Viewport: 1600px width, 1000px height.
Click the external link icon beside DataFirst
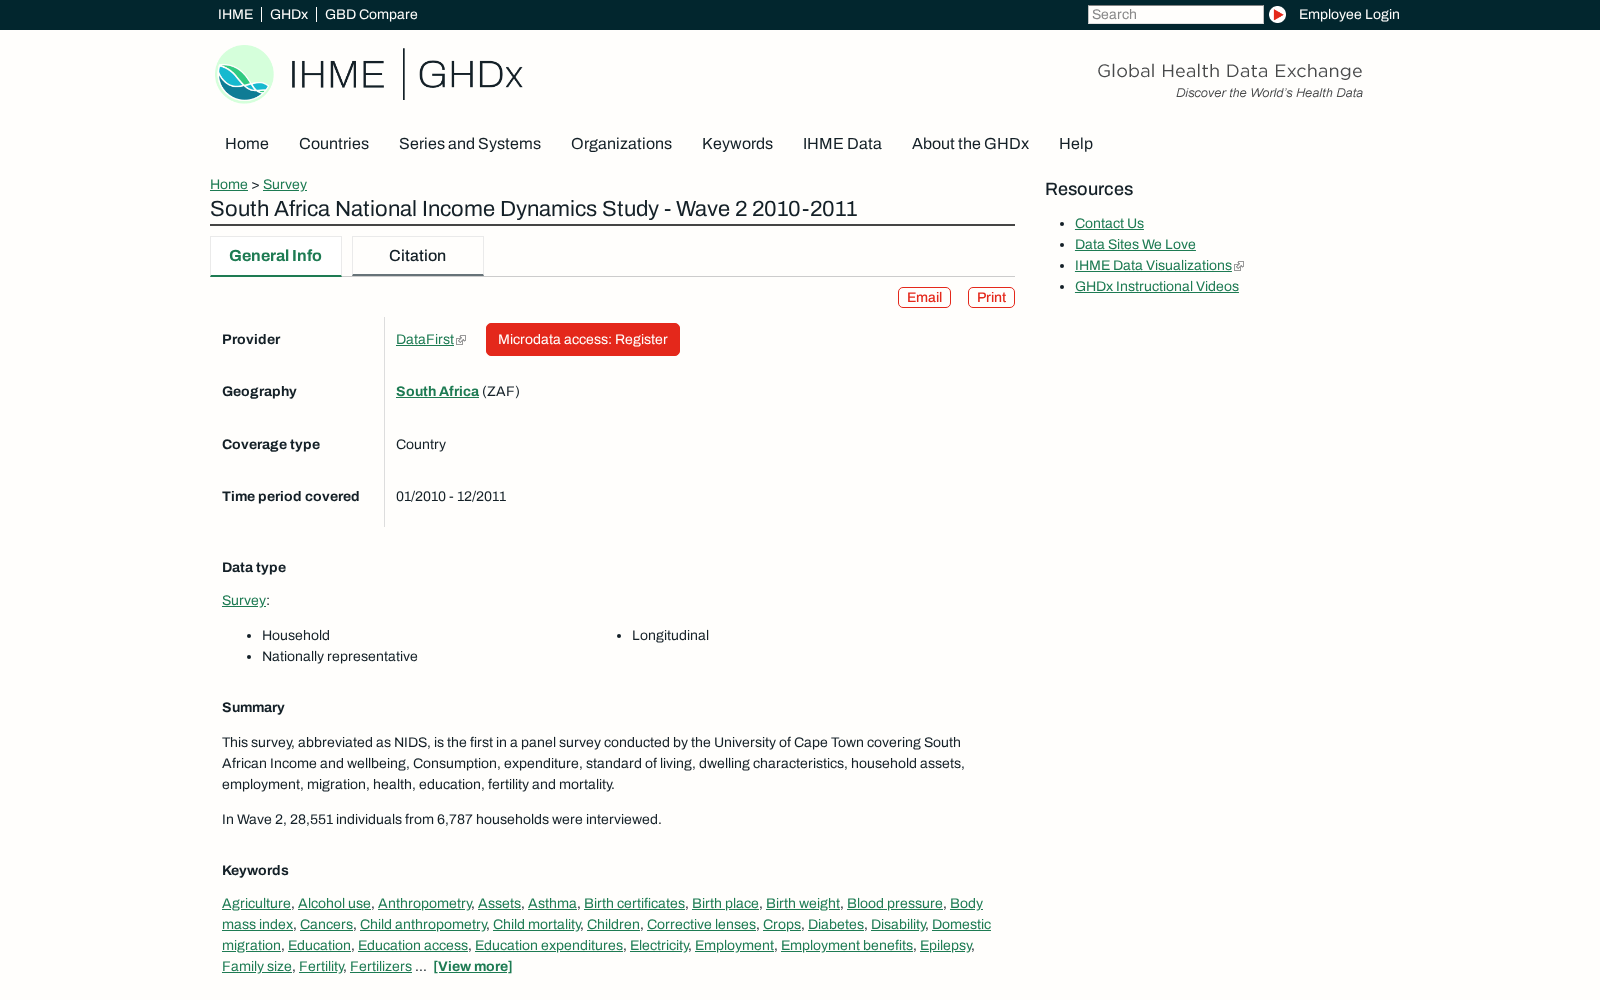461,340
